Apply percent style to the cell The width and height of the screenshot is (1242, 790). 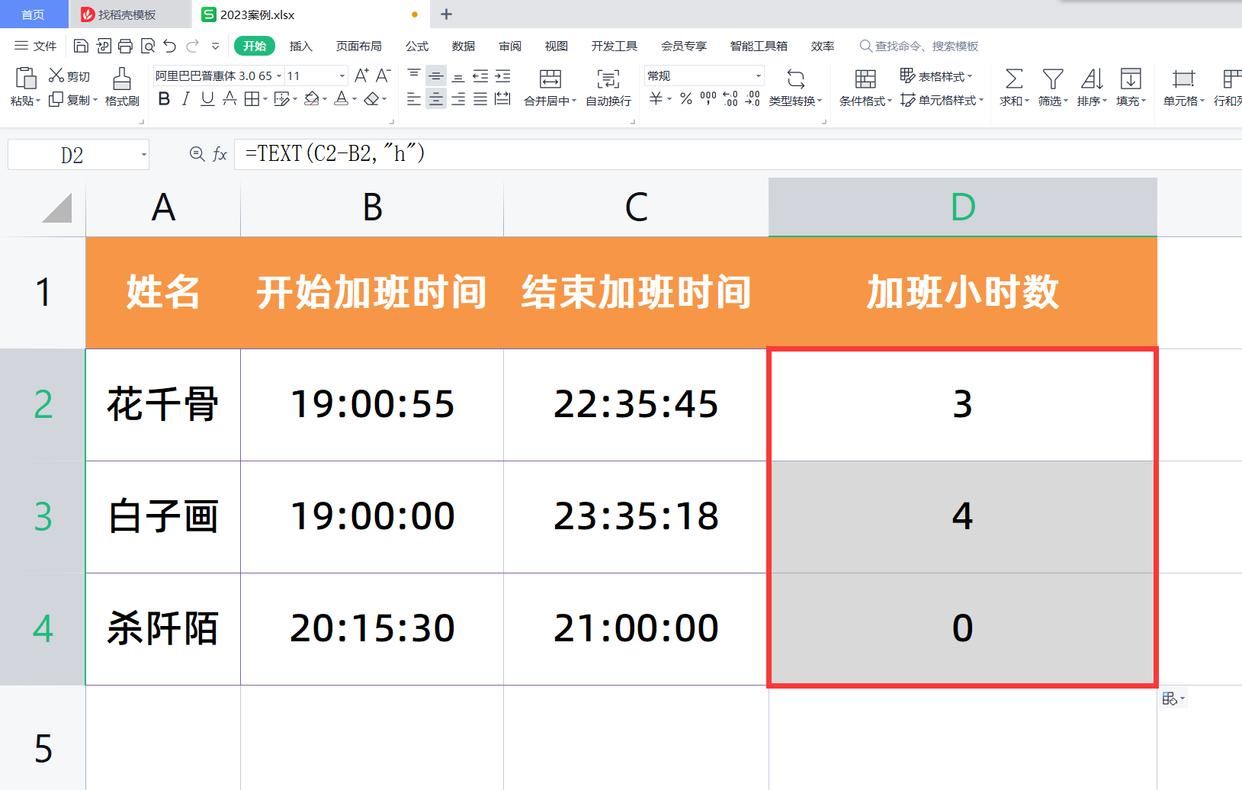pyautogui.click(x=686, y=98)
